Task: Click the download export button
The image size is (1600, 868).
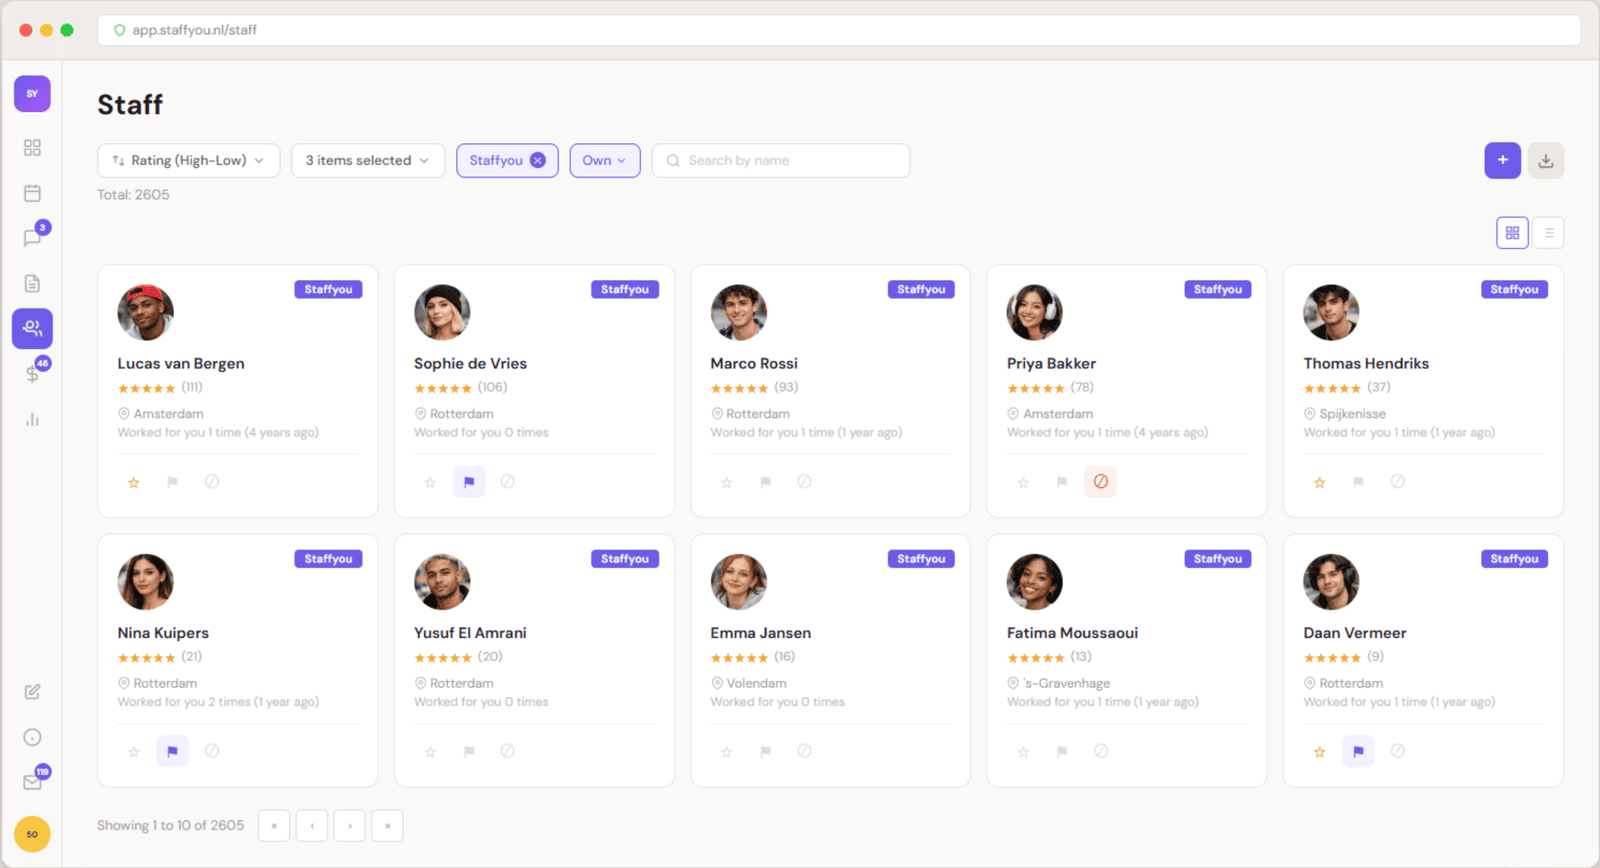Action: click(1545, 160)
